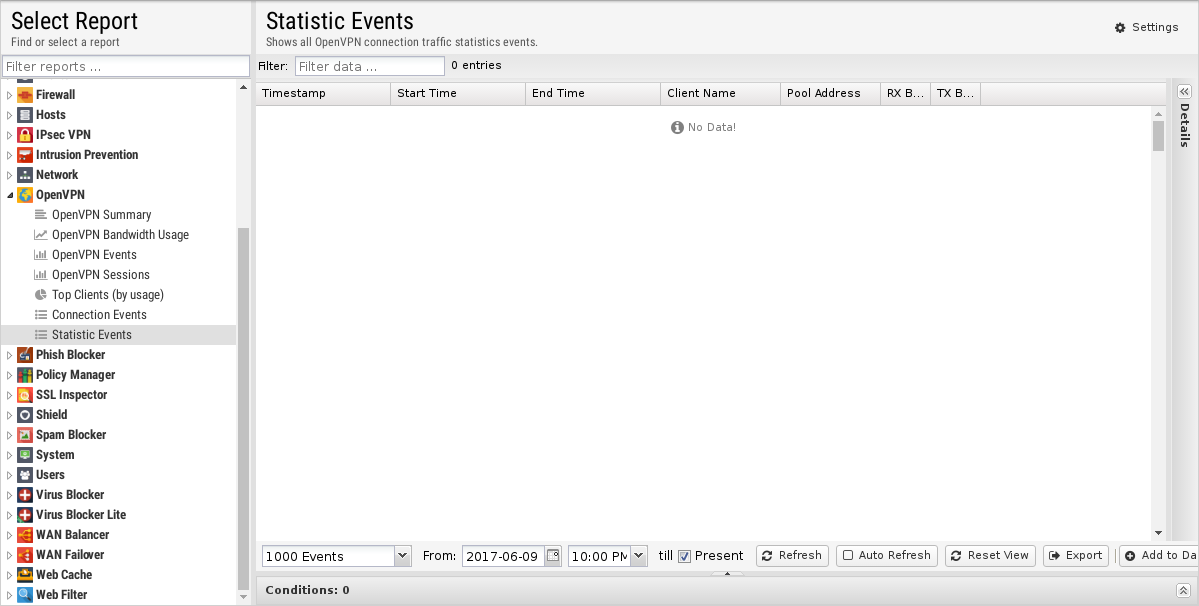Click the Network category icon
Viewport: 1199px width, 606px height.
(24, 174)
